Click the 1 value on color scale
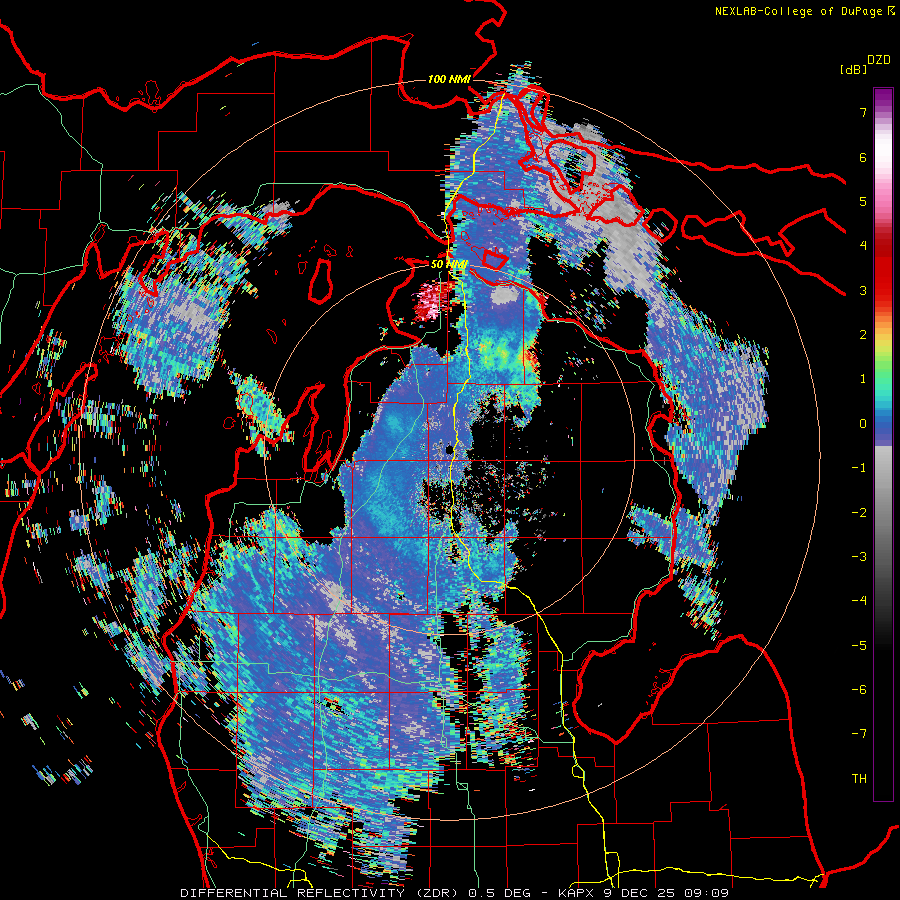 point(863,379)
